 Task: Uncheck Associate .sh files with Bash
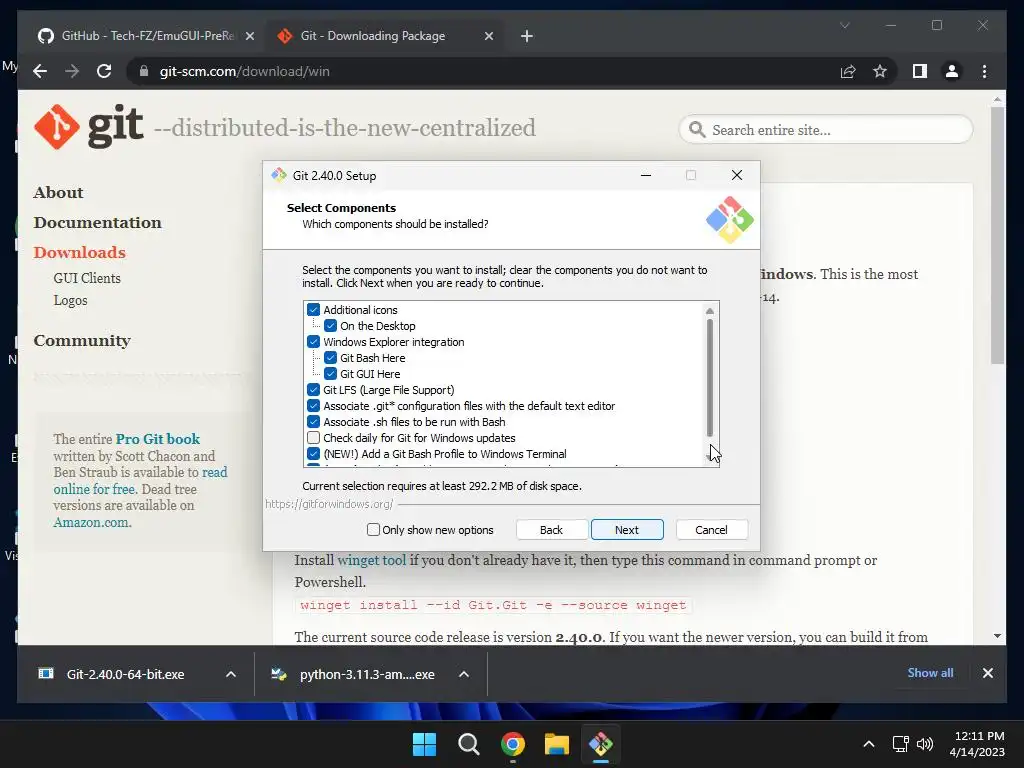[x=313, y=422]
